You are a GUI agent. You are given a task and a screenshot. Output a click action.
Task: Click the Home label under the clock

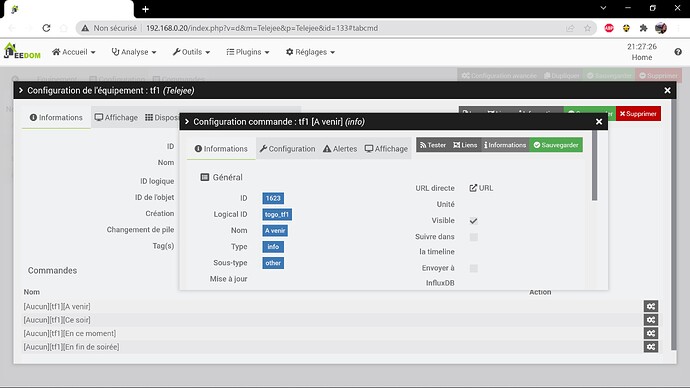click(x=642, y=57)
